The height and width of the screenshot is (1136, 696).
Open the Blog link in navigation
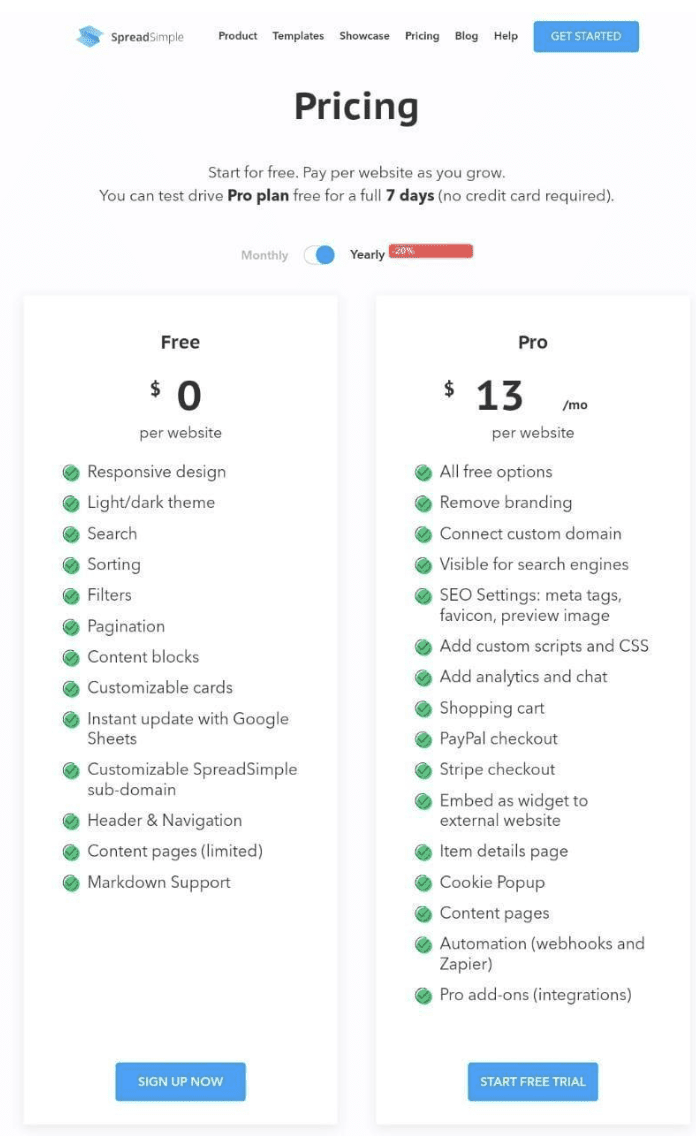pos(466,36)
